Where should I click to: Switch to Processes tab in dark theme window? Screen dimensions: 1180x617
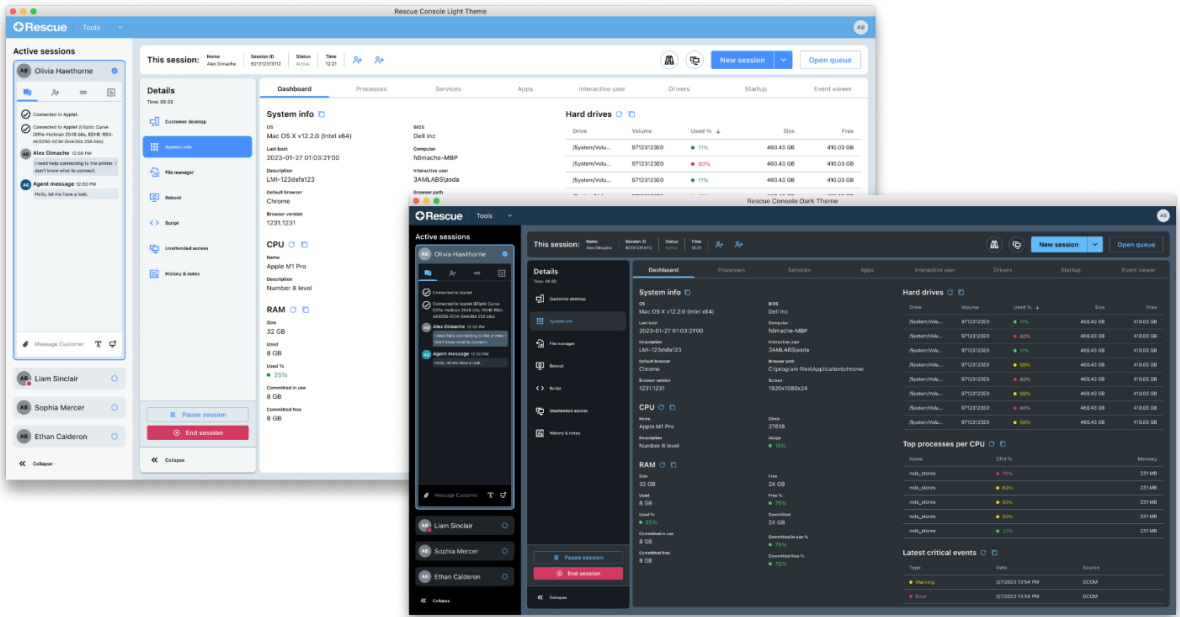pos(731,270)
